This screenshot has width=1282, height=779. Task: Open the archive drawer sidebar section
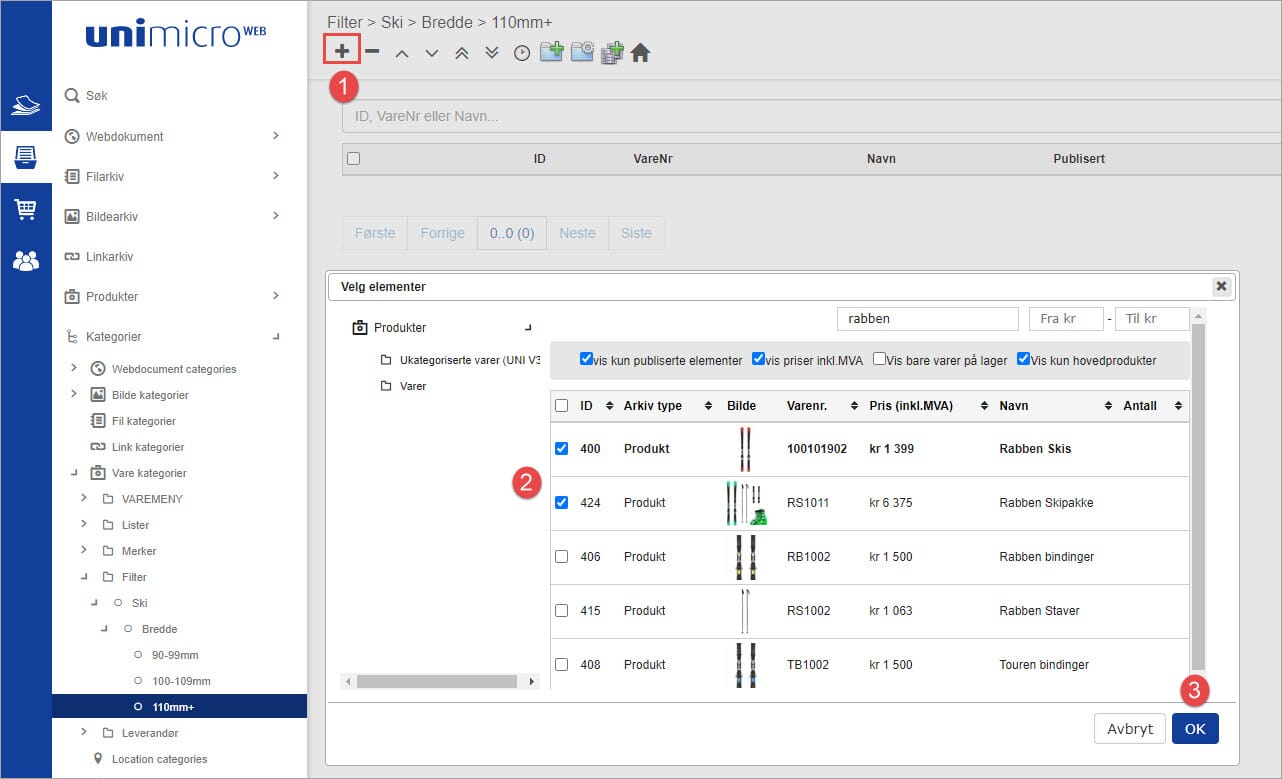pos(26,157)
